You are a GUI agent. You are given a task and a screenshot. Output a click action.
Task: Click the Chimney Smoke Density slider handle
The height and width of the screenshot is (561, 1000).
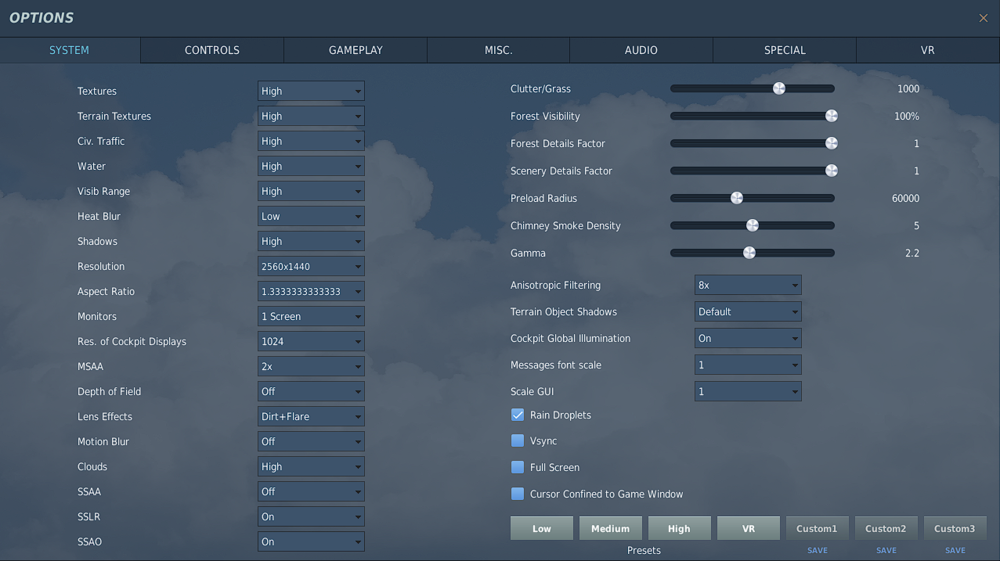click(x=753, y=226)
